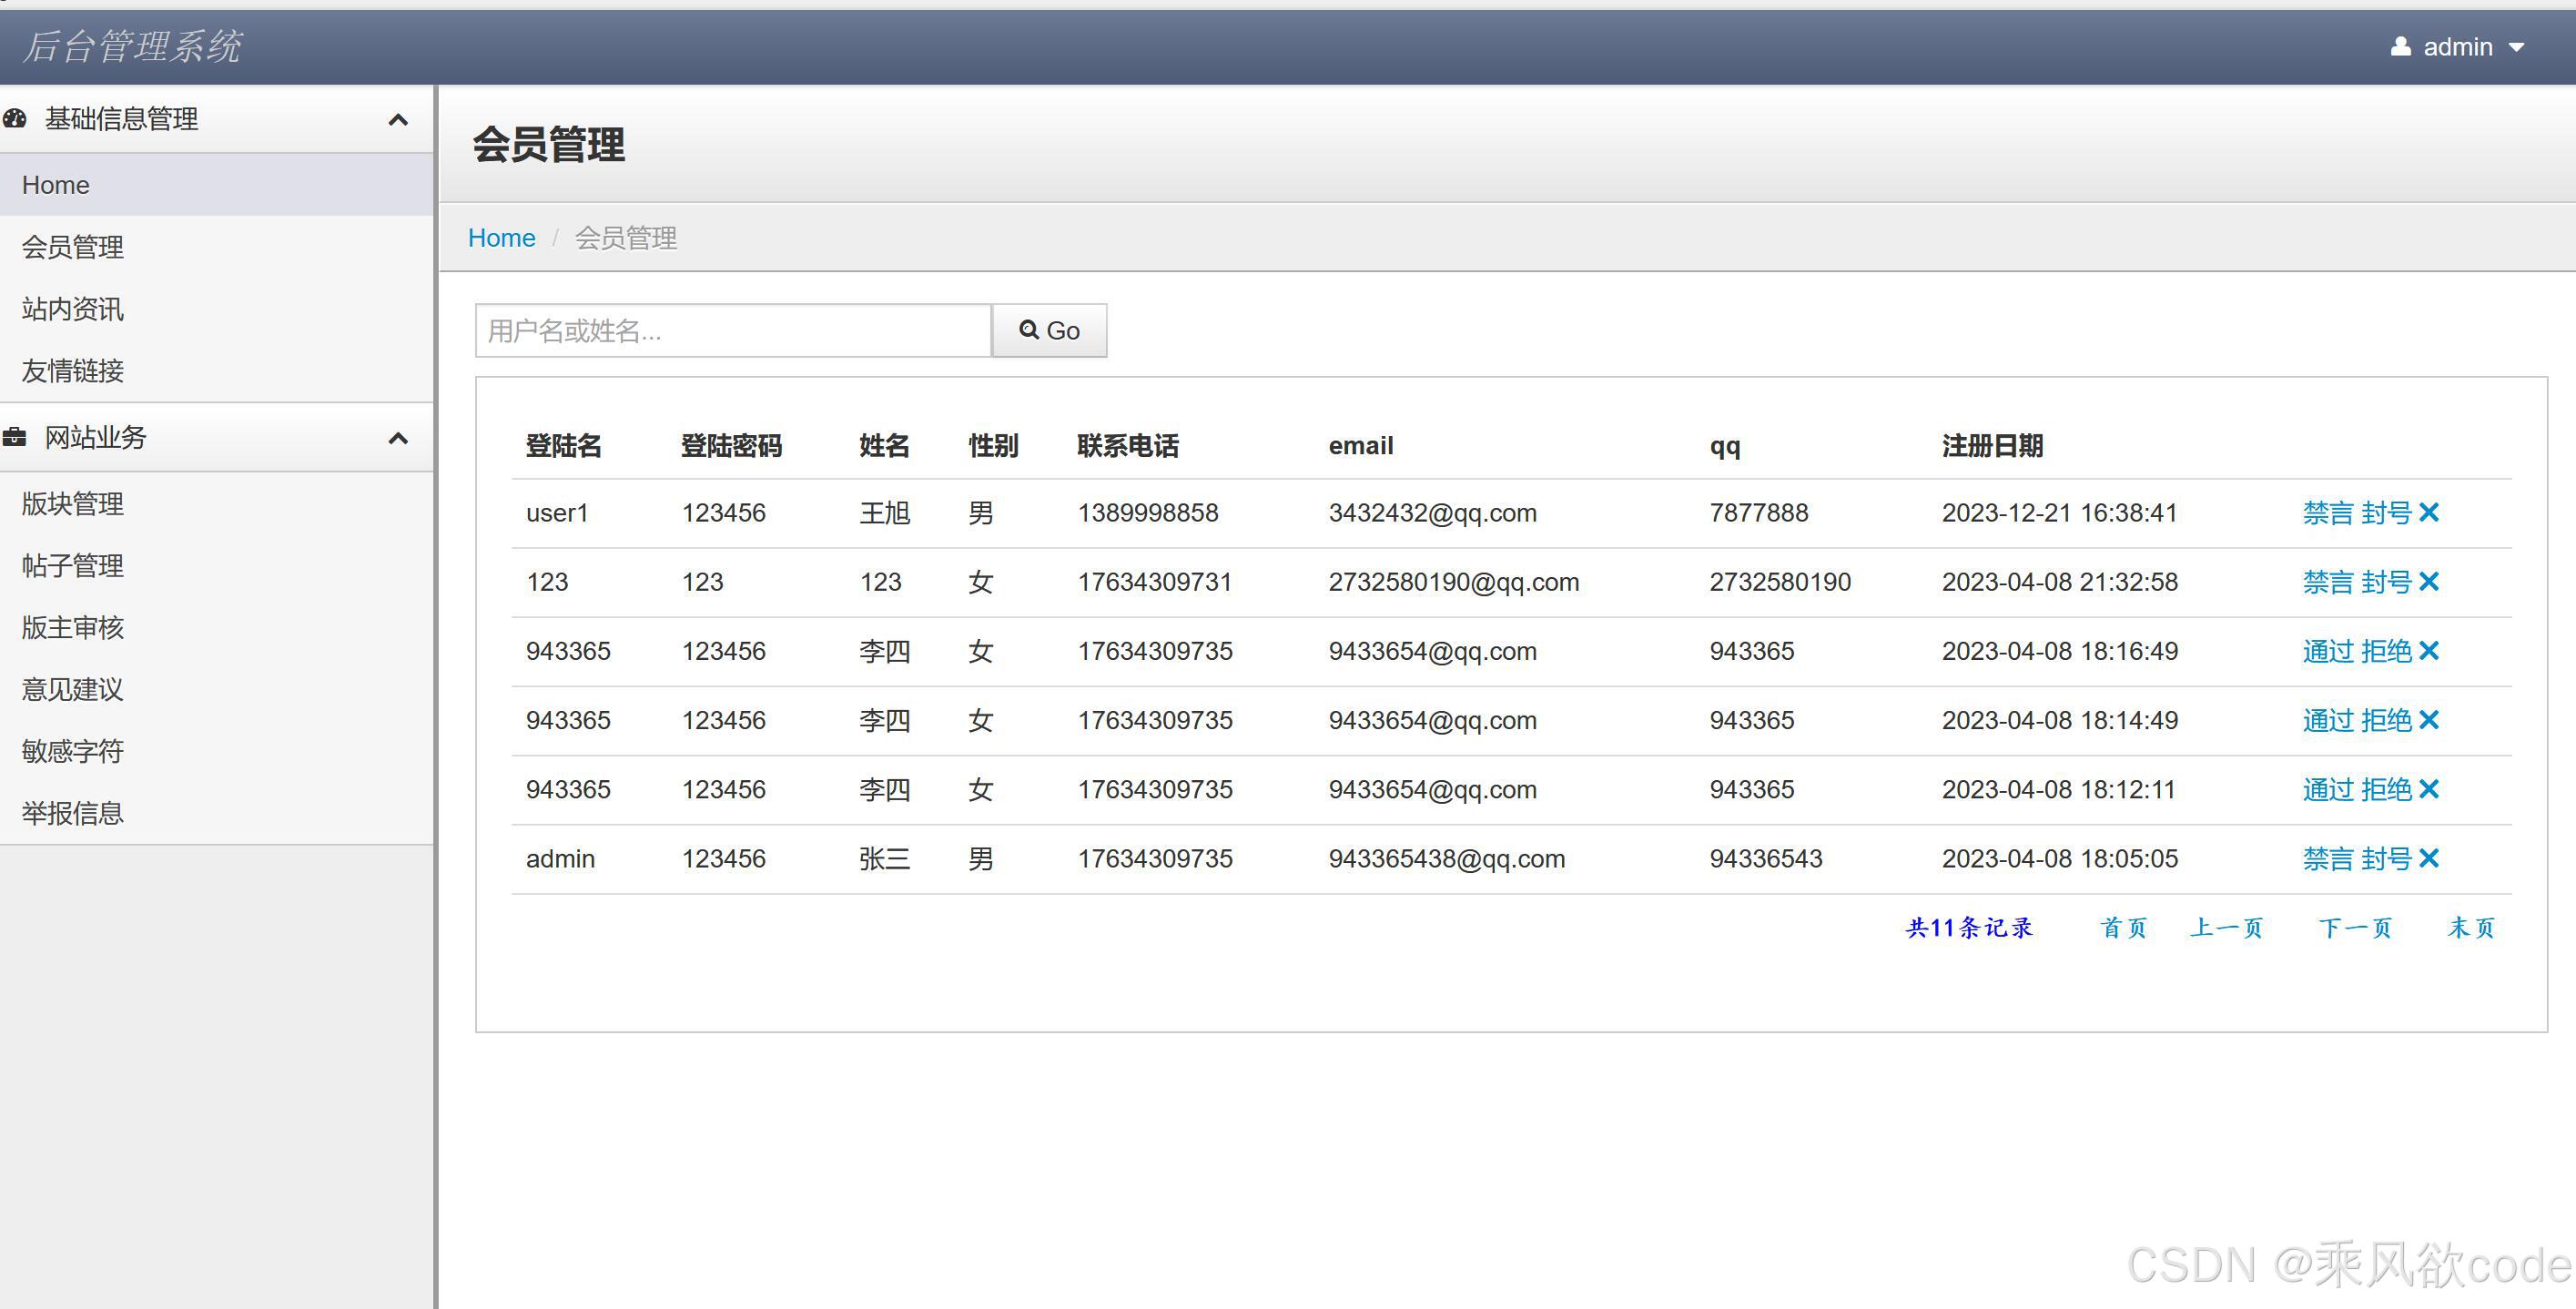Collapse the 基础信息管理 section chevron
Screen dimensions: 2576x1309
pos(398,120)
